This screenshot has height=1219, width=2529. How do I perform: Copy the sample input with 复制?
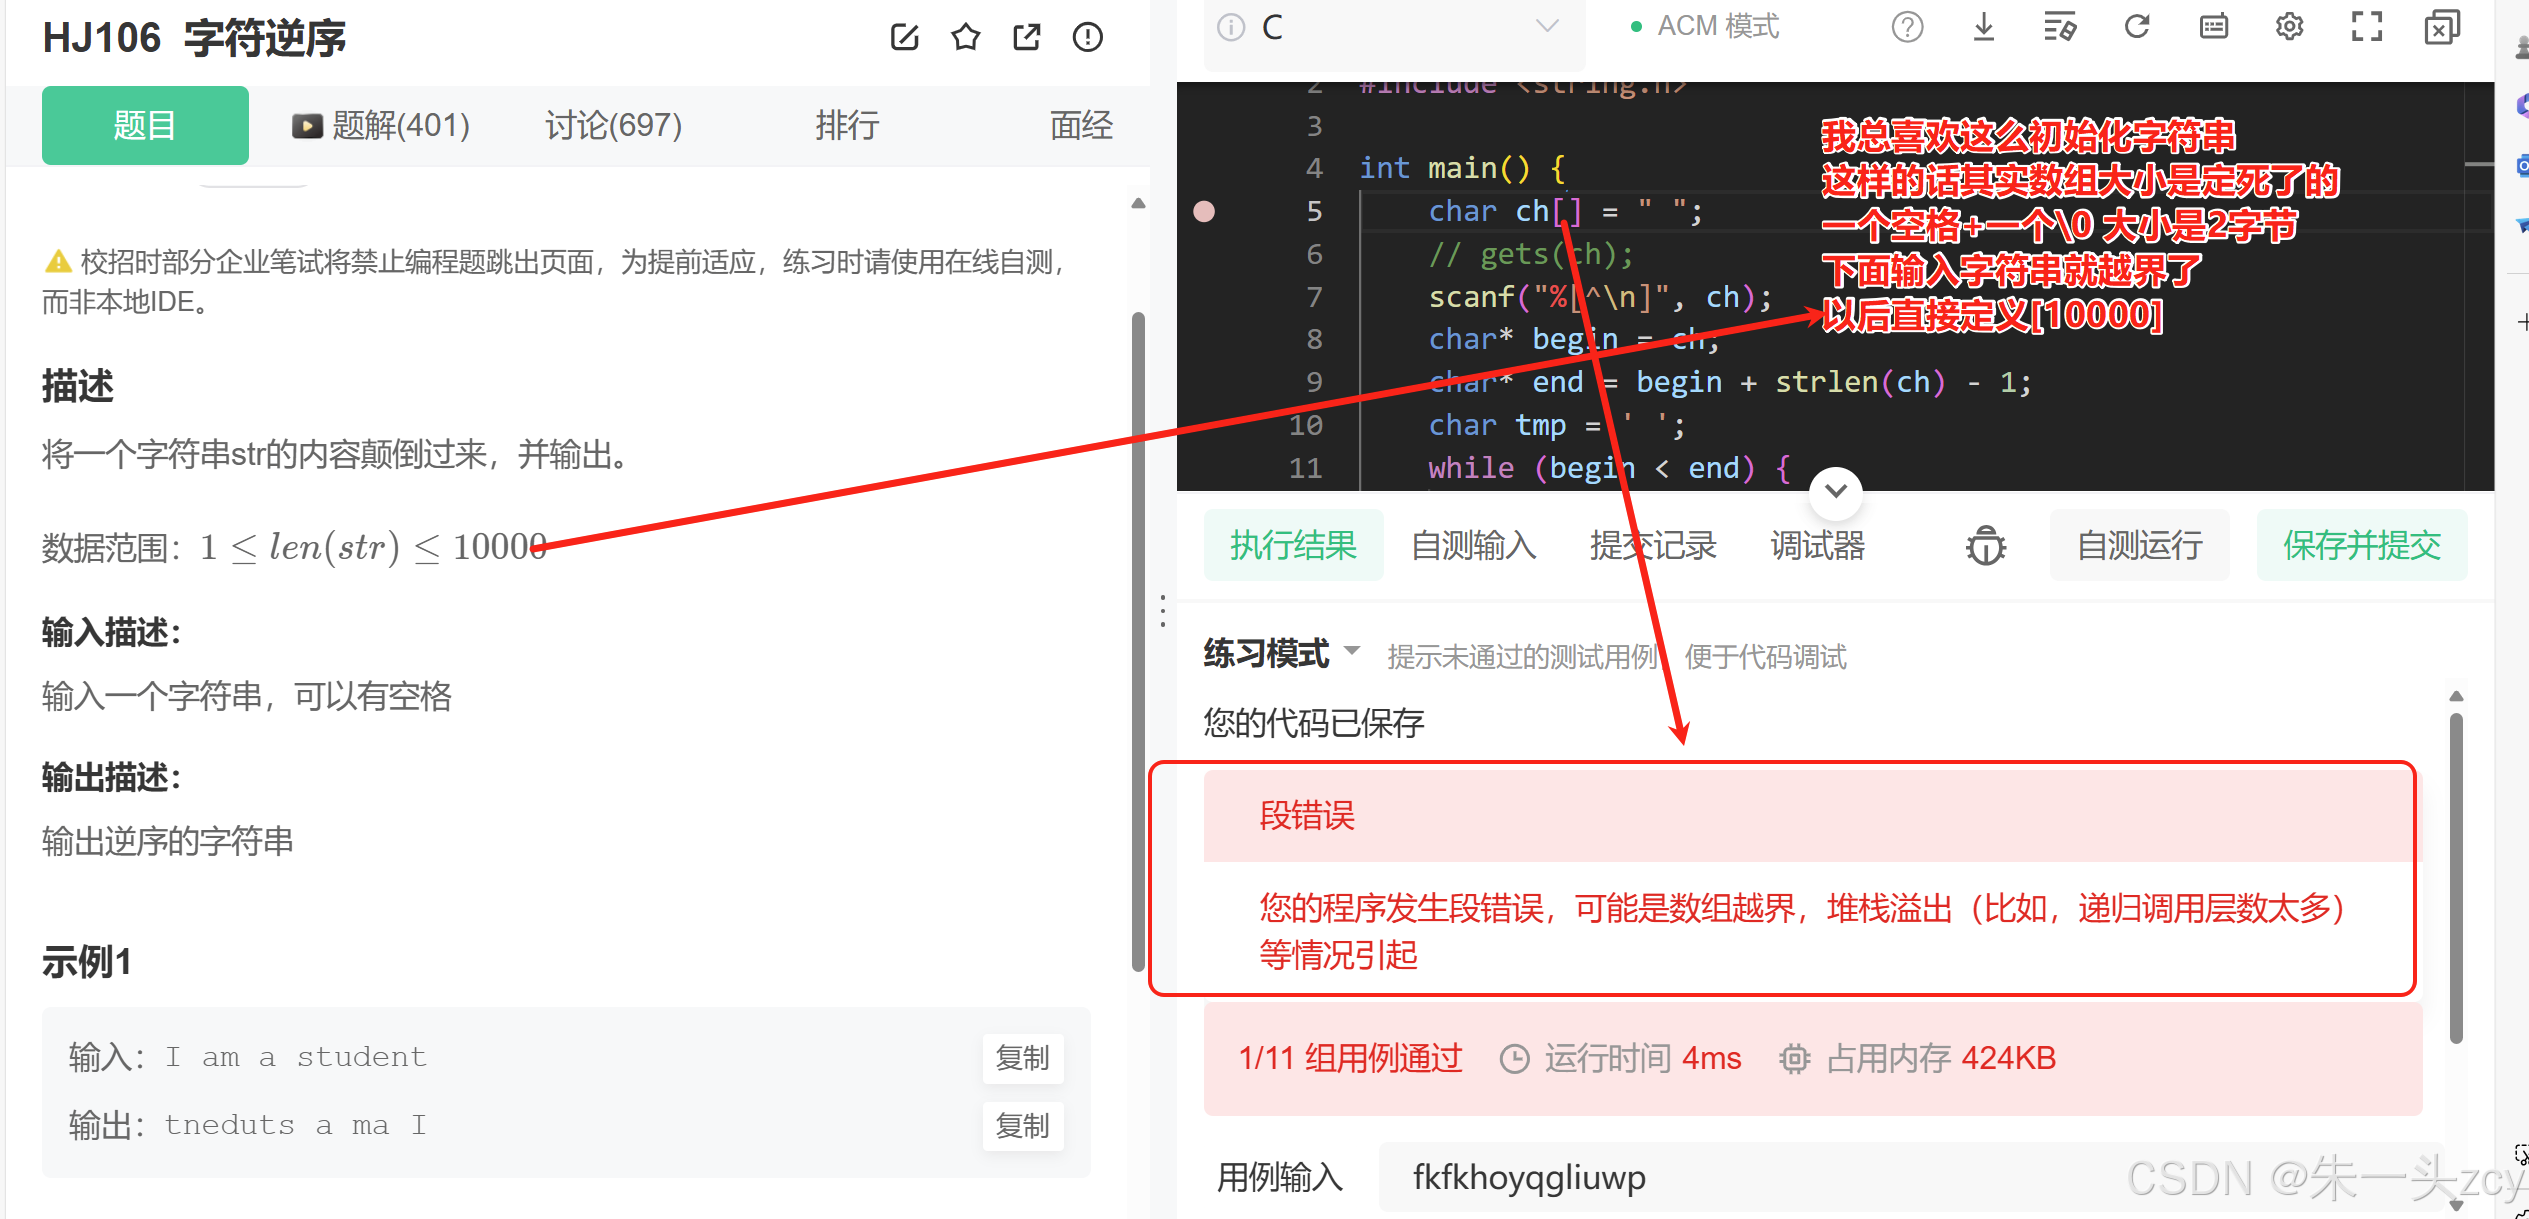pyautogui.click(x=1022, y=1057)
